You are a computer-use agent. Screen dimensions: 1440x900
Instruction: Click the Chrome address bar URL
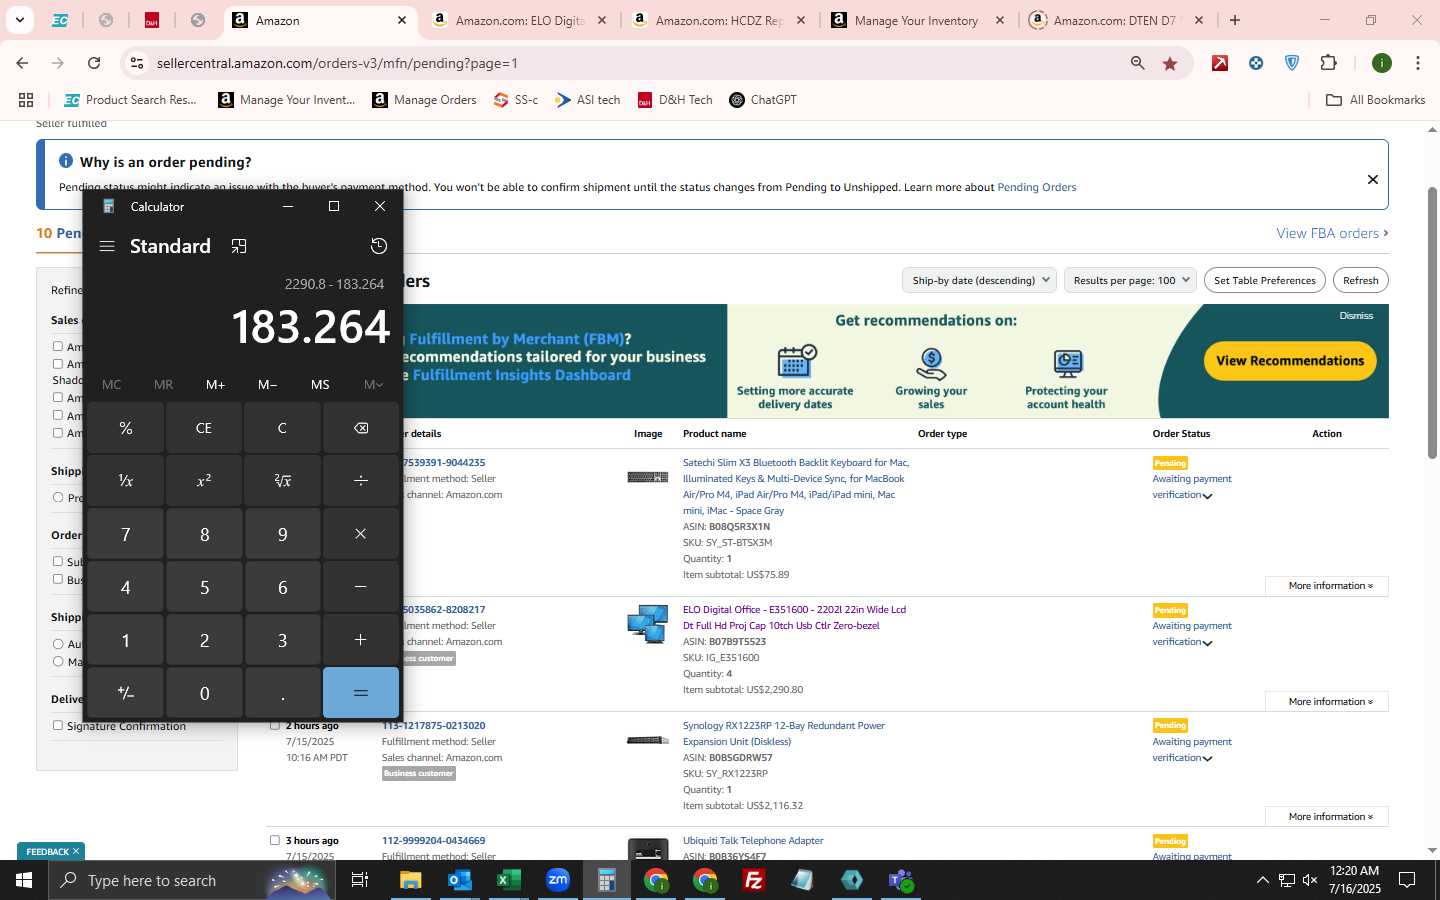(x=337, y=63)
